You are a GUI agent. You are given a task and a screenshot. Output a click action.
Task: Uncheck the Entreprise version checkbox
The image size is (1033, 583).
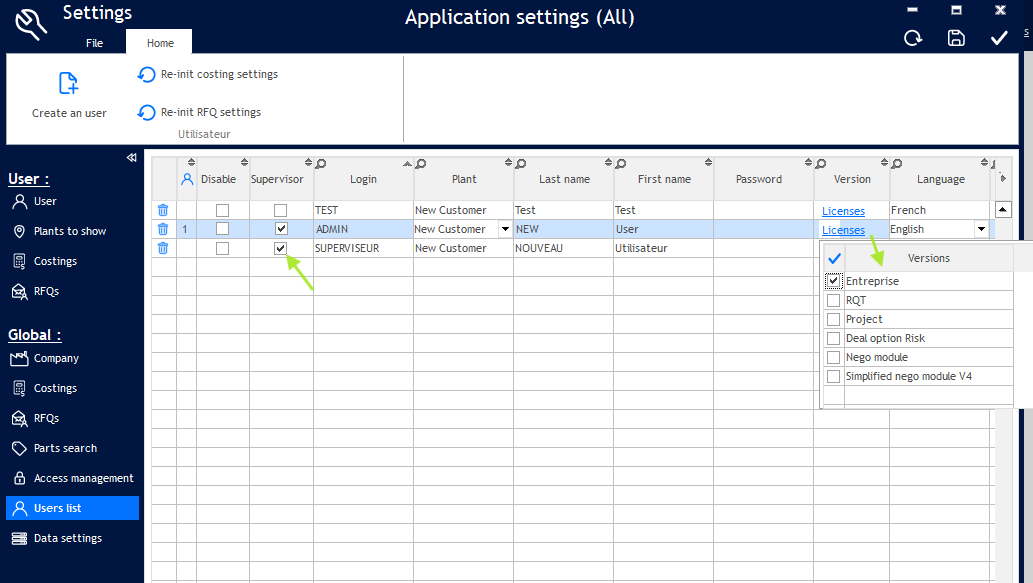pyautogui.click(x=833, y=281)
